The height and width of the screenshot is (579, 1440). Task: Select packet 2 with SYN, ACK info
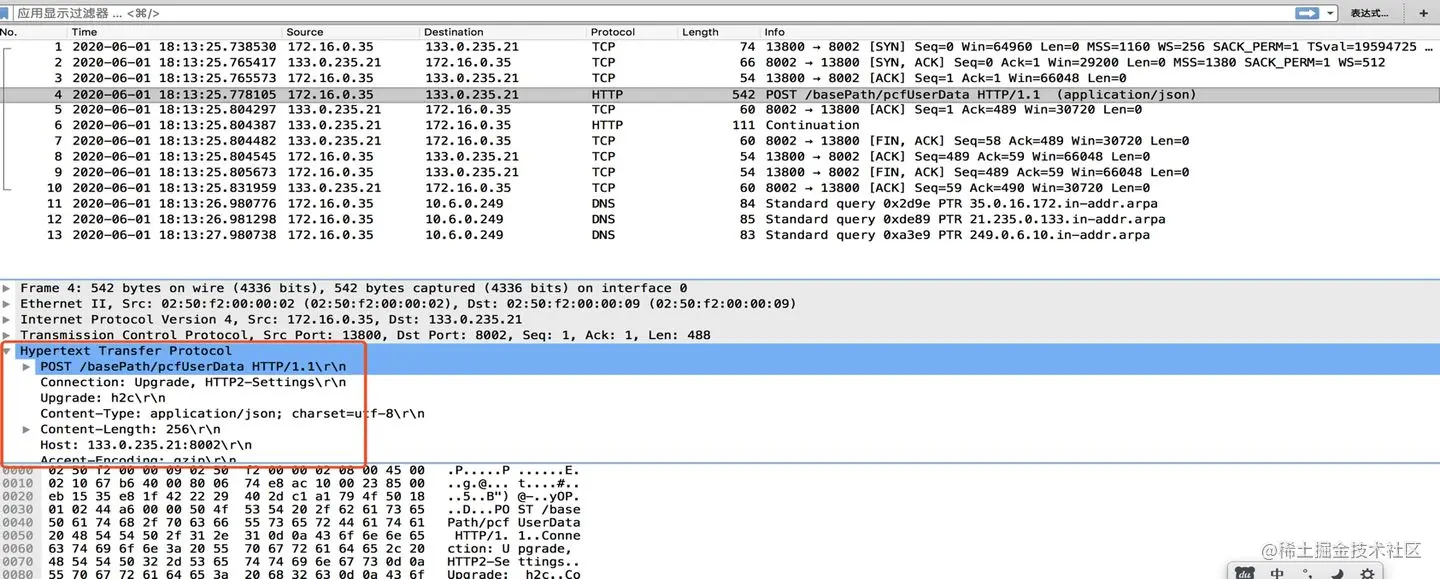720,62
